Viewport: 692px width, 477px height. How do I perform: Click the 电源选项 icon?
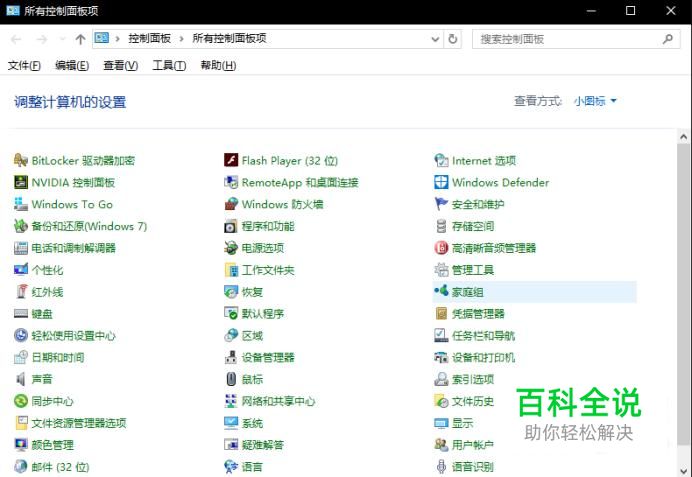pyautogui.click(x=231, y=248)
